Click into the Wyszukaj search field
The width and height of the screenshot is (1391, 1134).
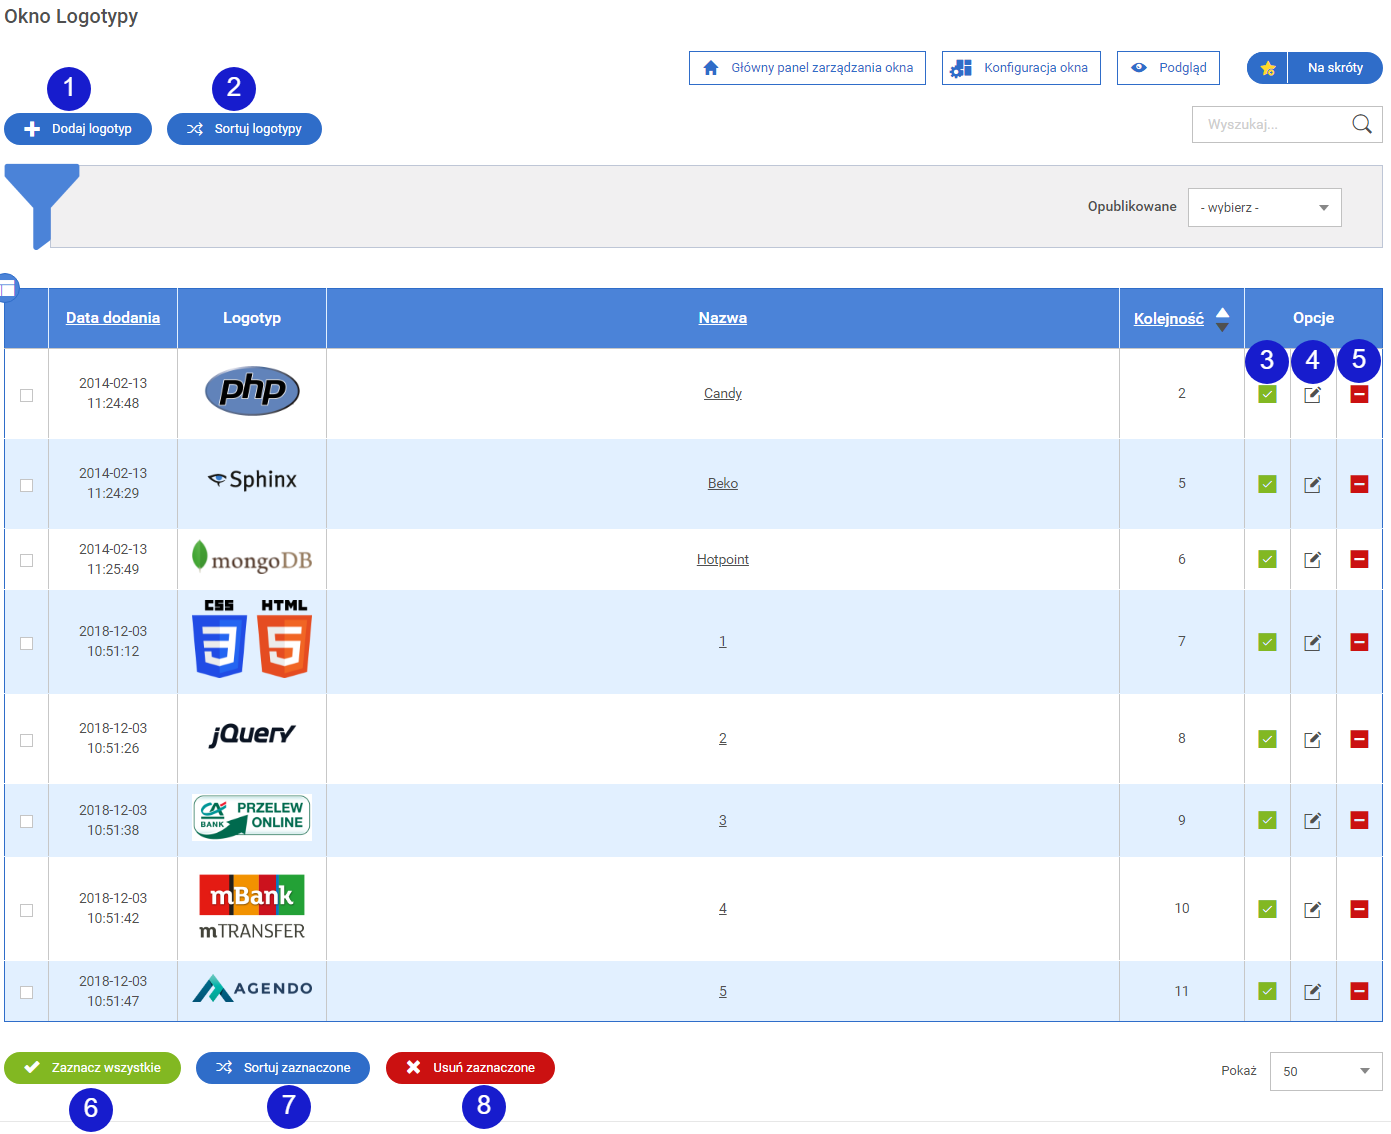[x=1268, y=125]
